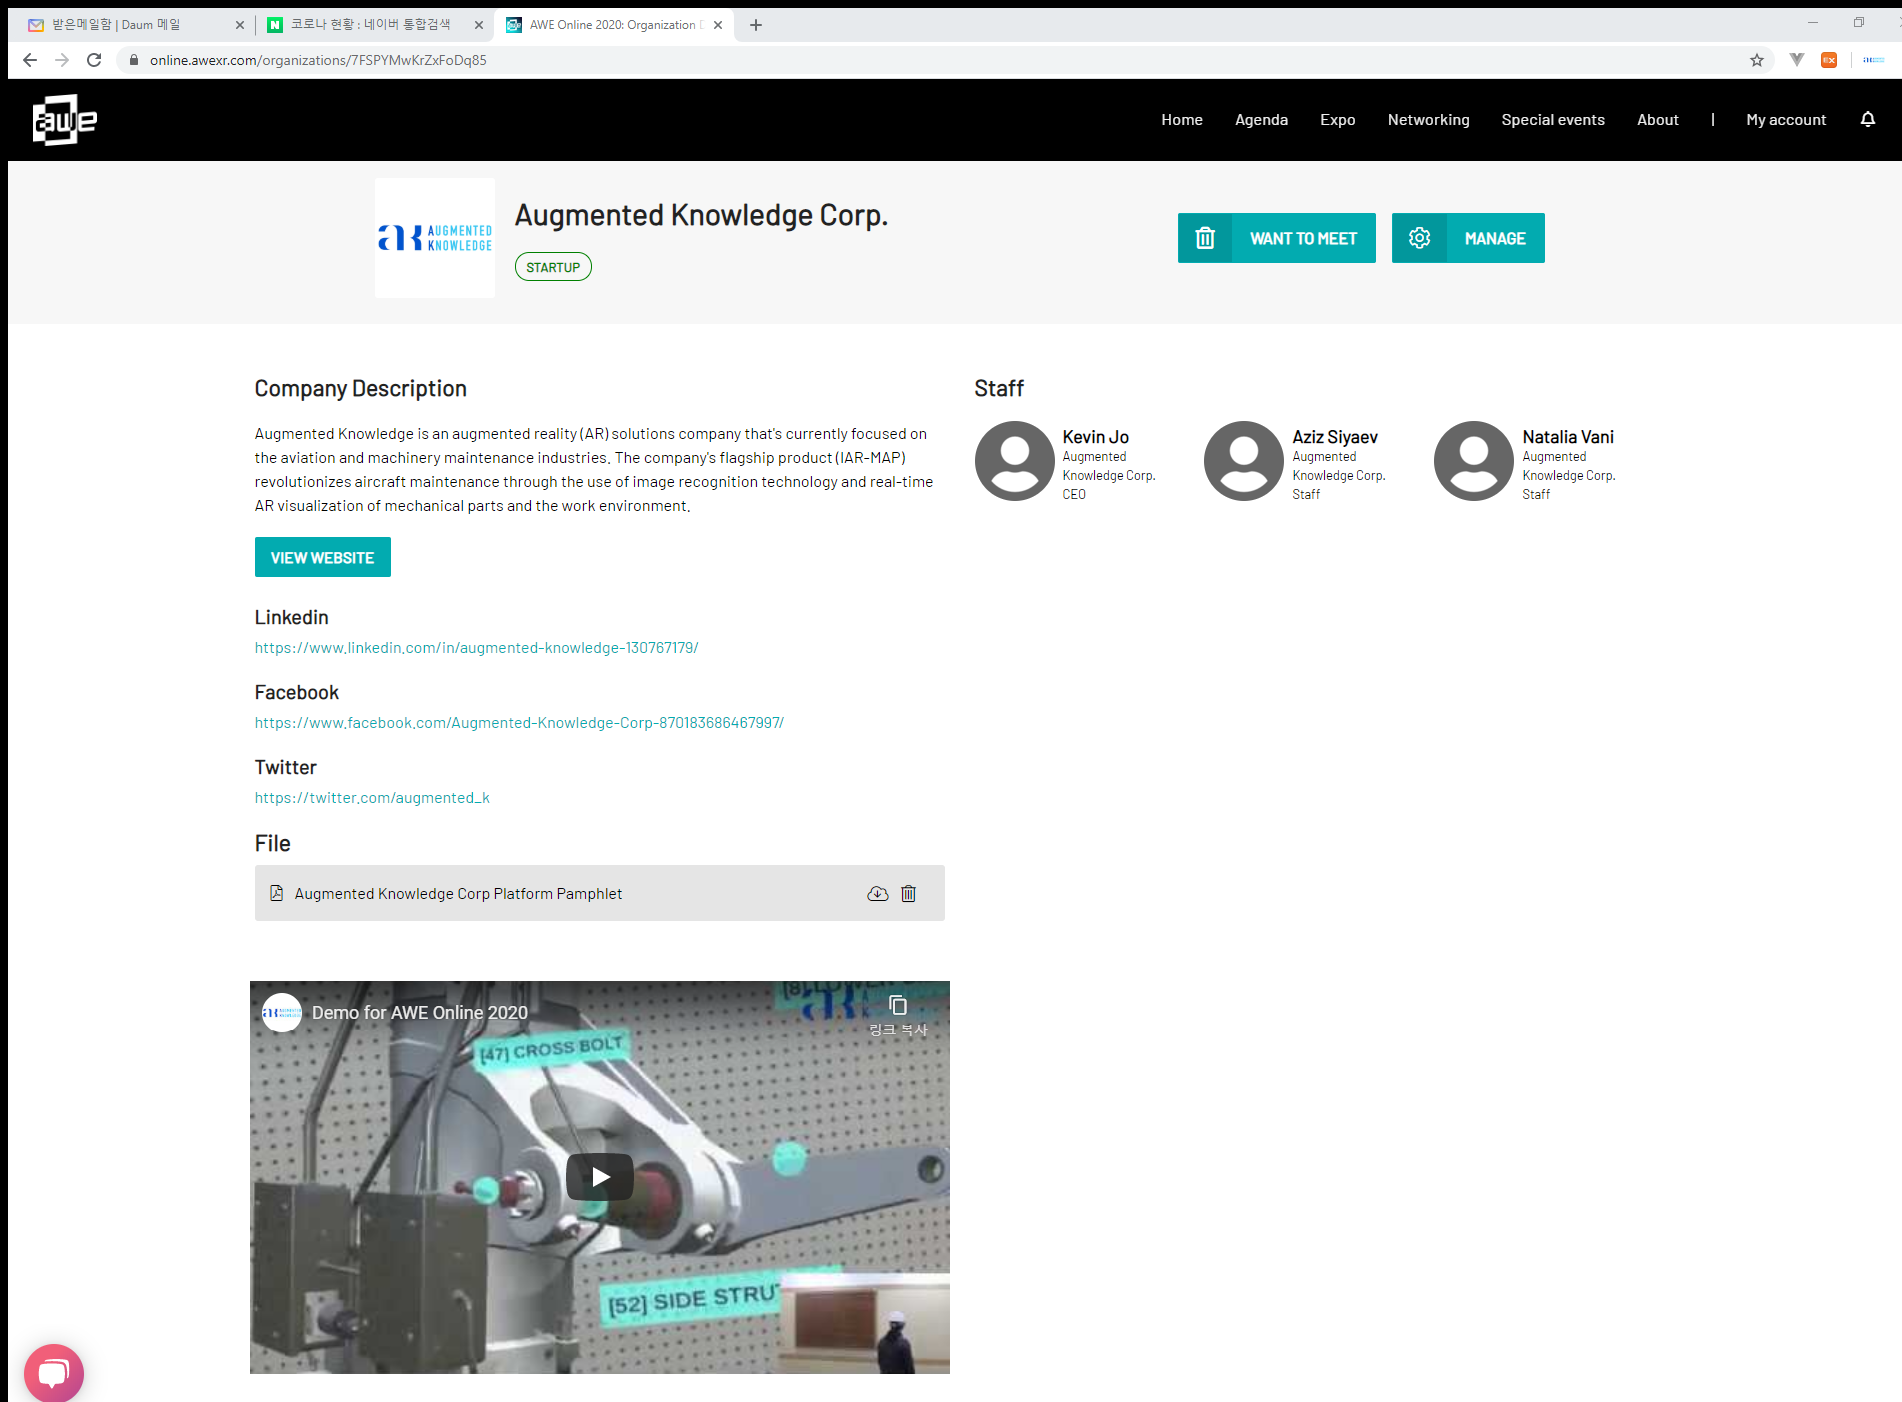Screen dimensions: 1902x1402
Task: Open the chat bubble widget
Action: pyautogui.click(x=54, y=1373)
